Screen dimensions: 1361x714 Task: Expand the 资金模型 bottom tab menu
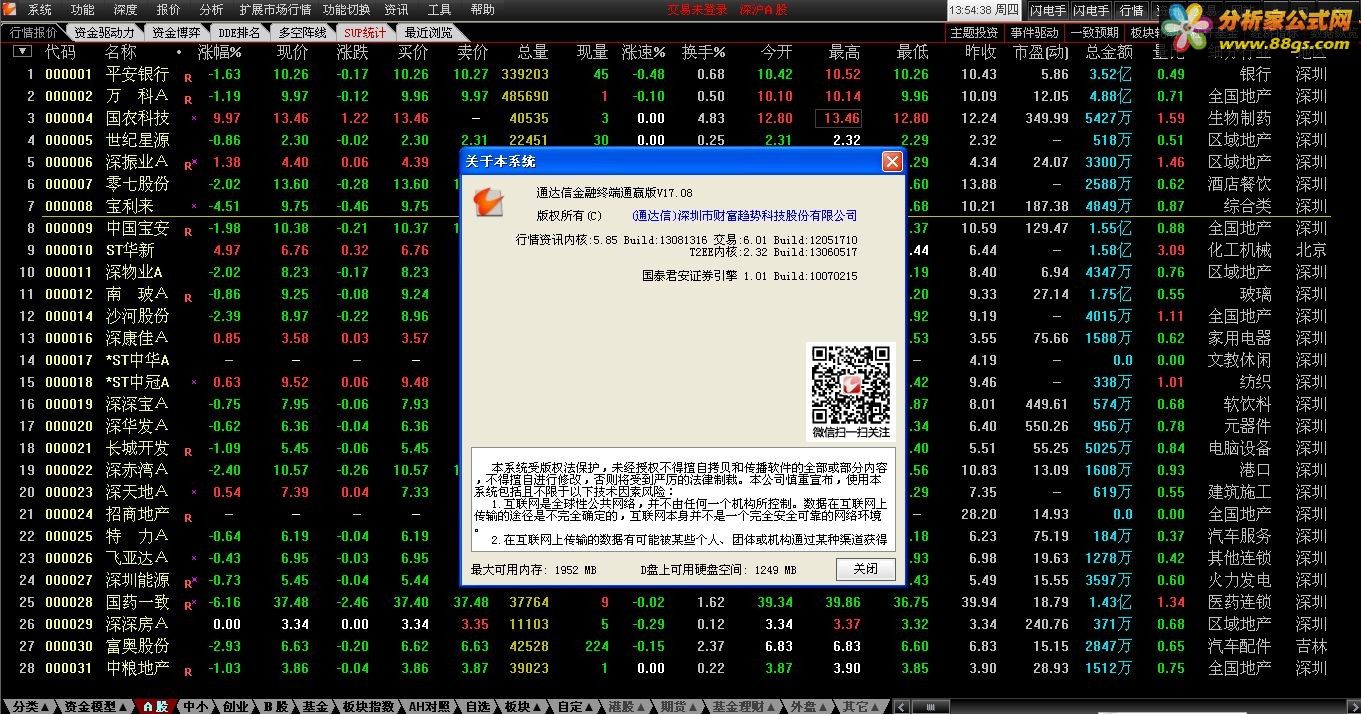point(124,707)
